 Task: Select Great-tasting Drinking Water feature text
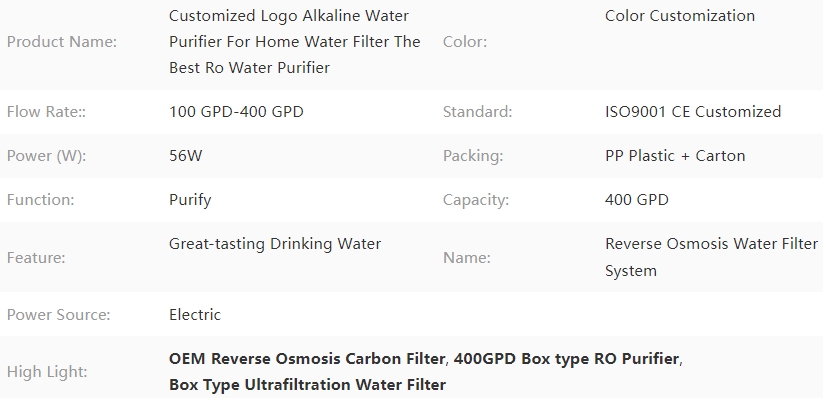(275, 244)
